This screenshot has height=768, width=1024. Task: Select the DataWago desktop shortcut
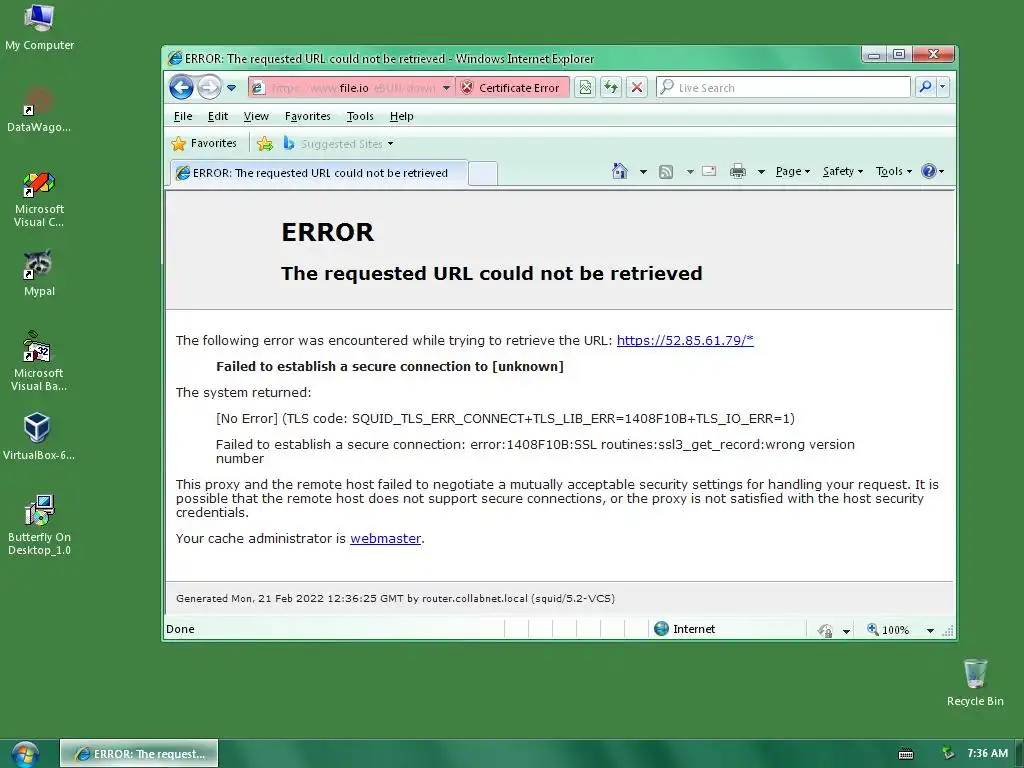point(39,109)
